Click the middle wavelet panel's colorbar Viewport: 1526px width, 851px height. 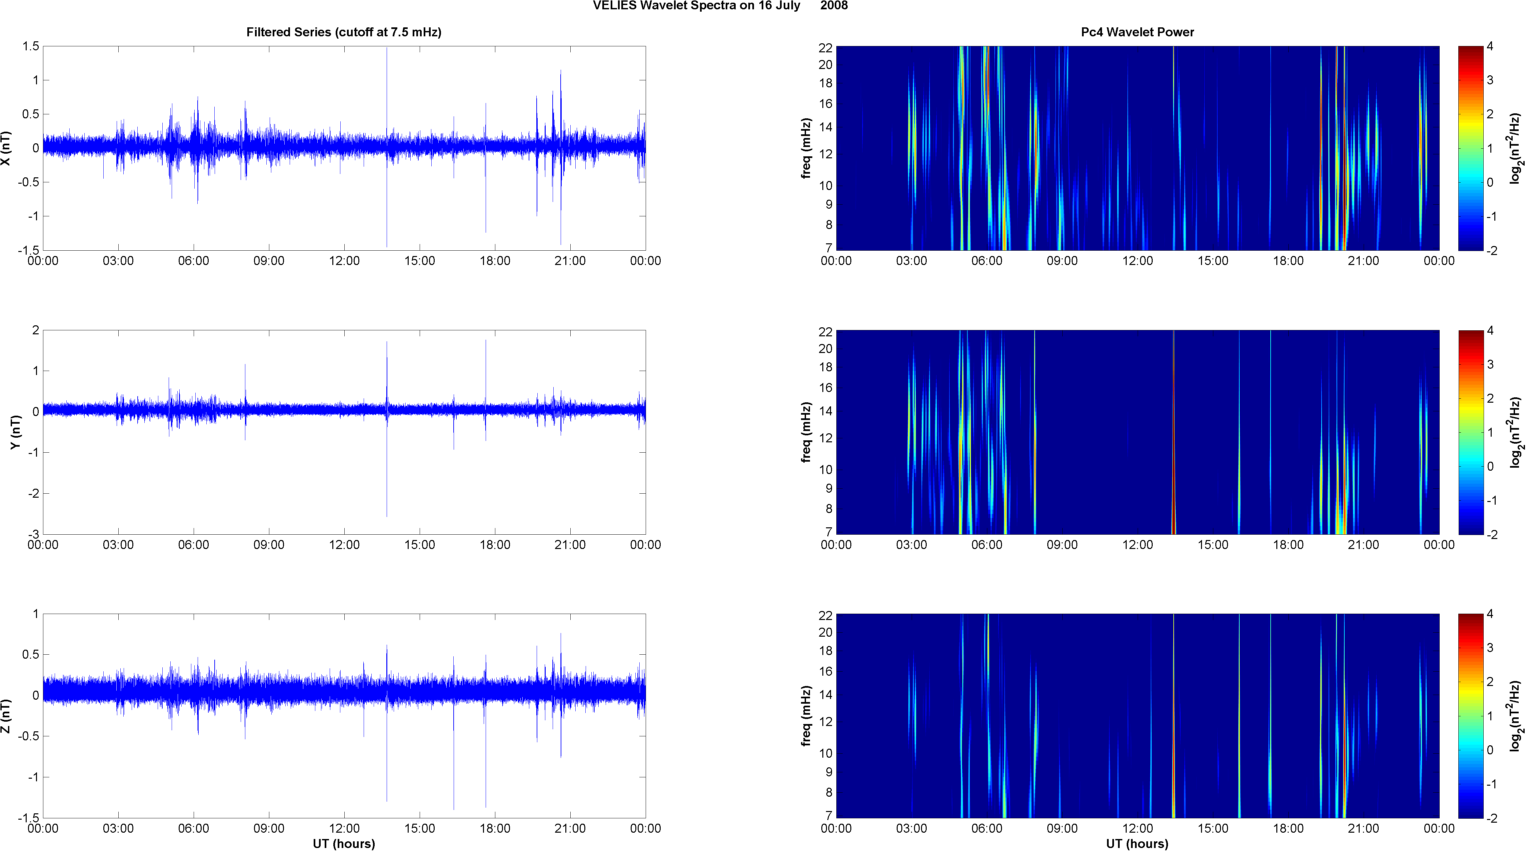(x=1470, y=432)
